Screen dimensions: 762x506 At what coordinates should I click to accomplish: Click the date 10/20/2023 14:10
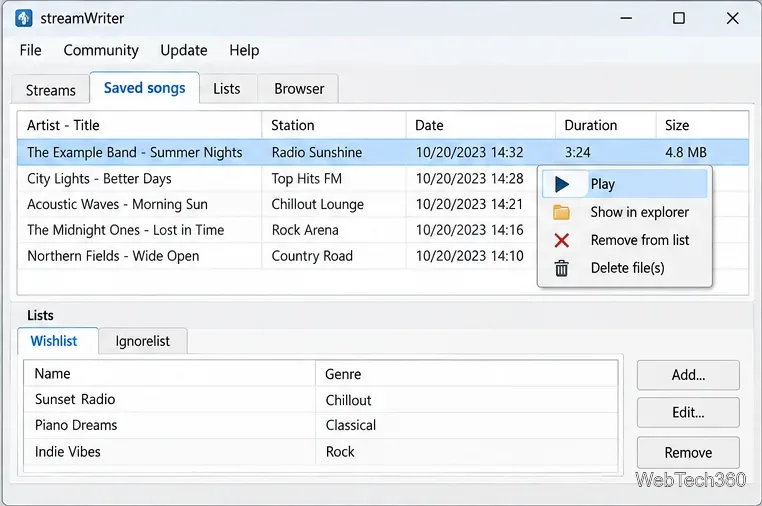pyautogui.click(x=469, y=256)
